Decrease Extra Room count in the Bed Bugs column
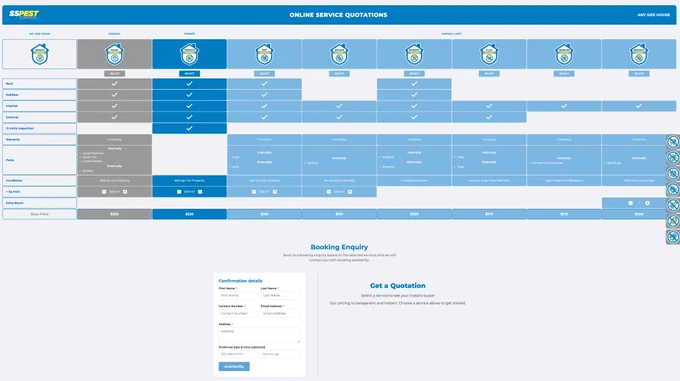 point(631,203)
